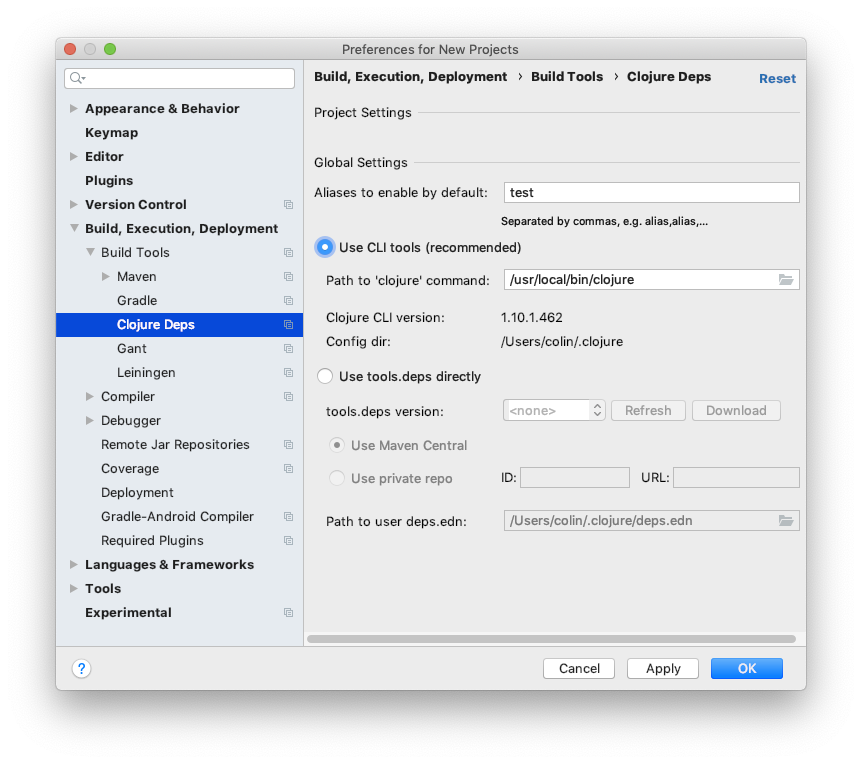The image size is (862, 764).
Task: Click the project-level icon beside Clojure Deps
Action: 288,324
